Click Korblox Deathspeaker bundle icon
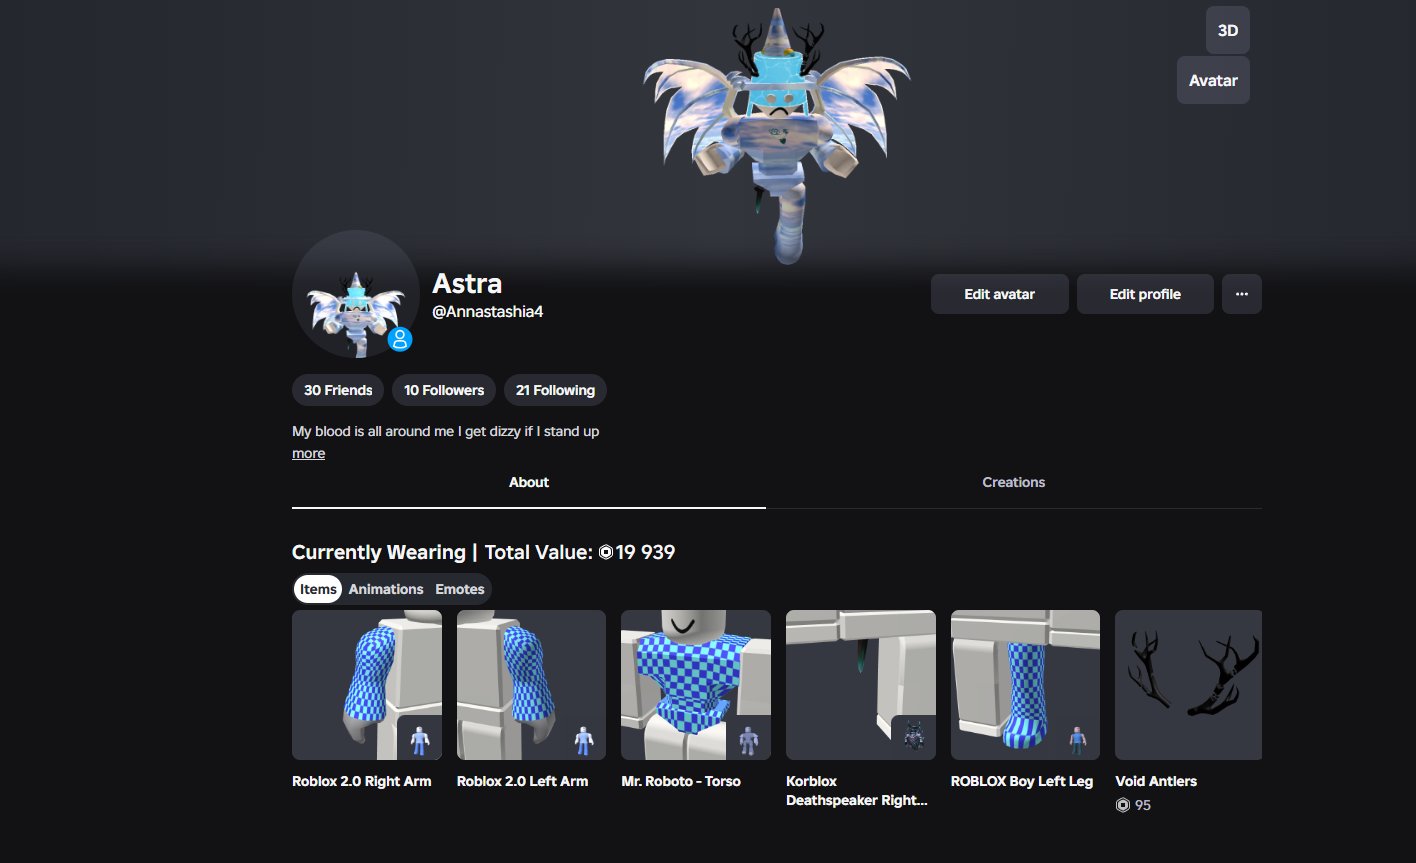The image size is (1416, 863). [x=913, y=738]
